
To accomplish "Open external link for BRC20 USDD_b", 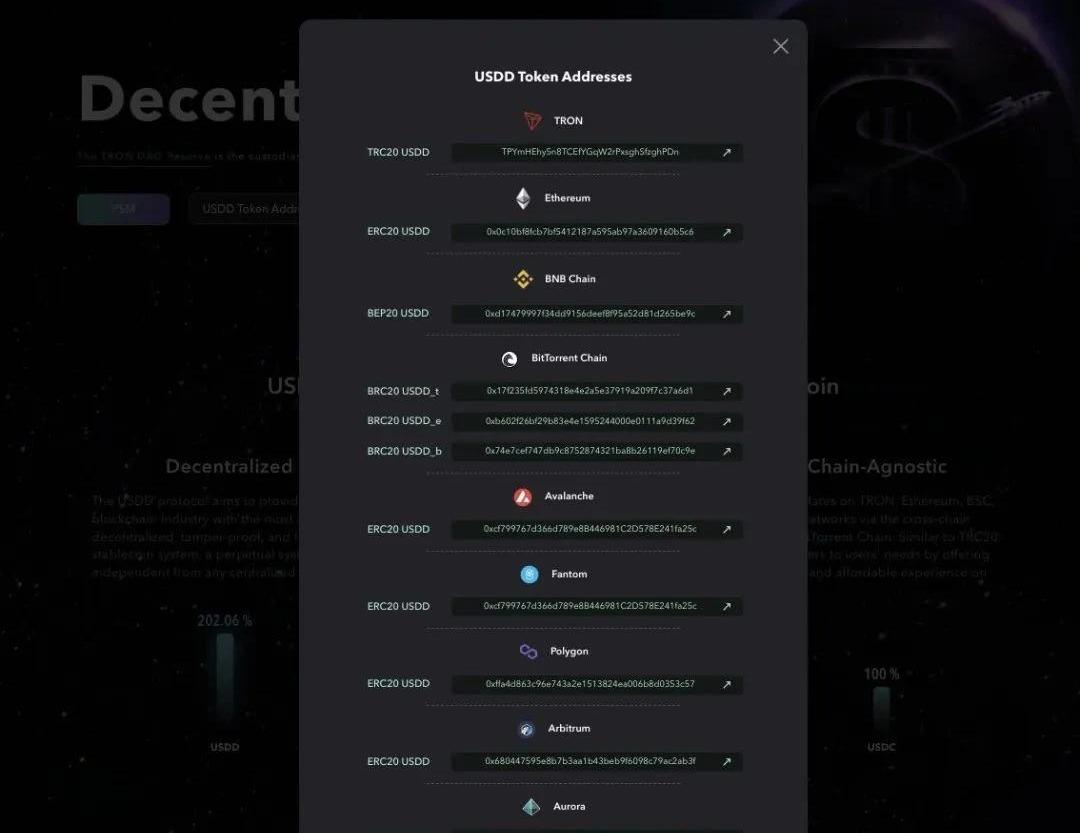I will 727,451.
